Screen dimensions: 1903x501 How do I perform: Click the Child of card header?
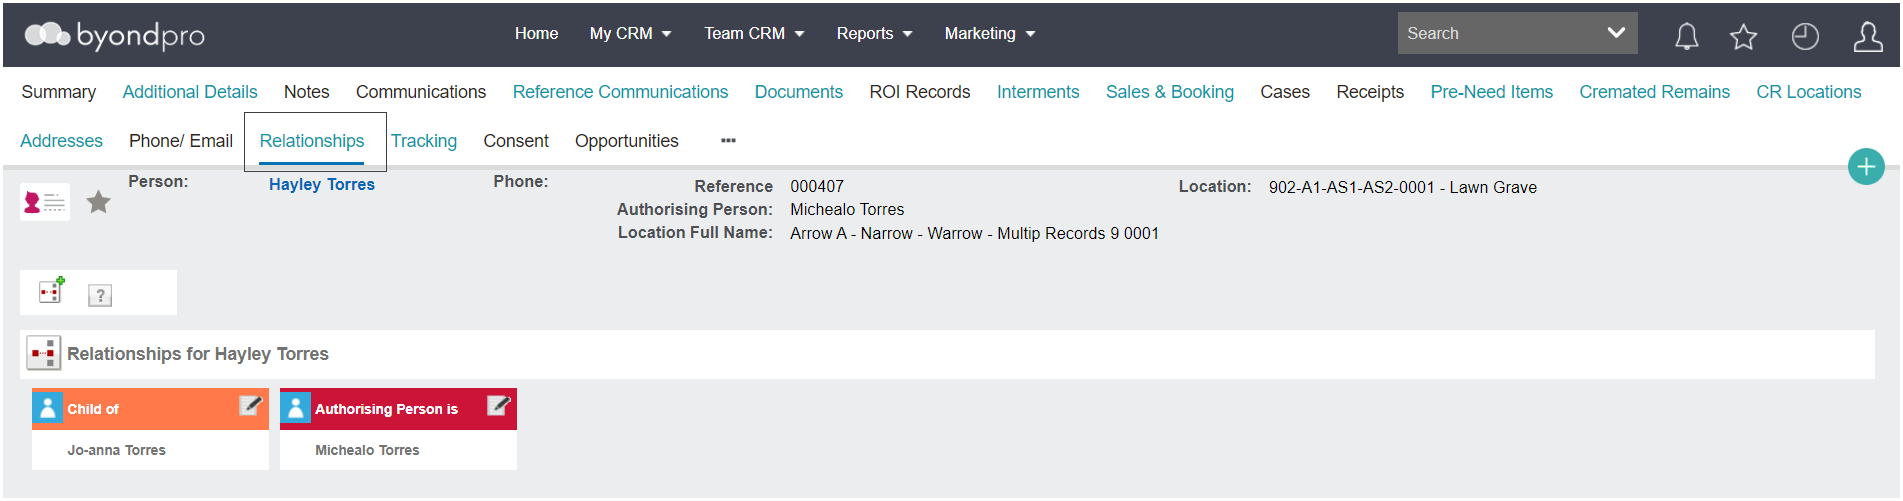click(x=150, y=409)
